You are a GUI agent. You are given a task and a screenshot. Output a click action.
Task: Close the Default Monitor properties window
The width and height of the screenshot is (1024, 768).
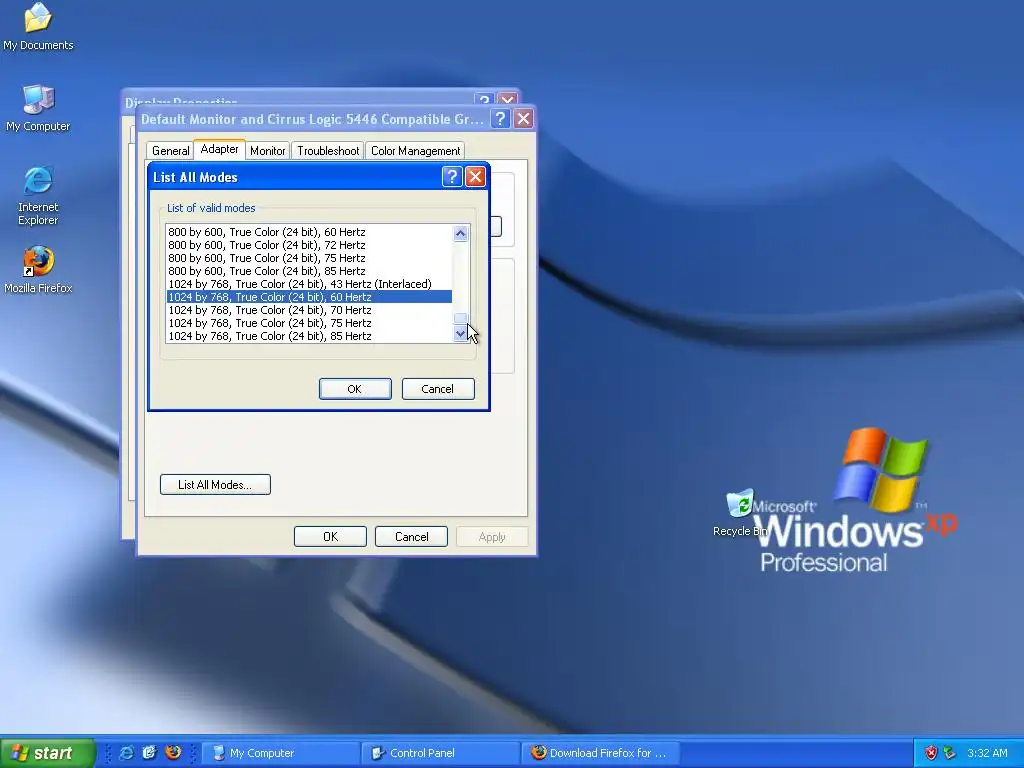pyautogui.click(x=523, y=119)
